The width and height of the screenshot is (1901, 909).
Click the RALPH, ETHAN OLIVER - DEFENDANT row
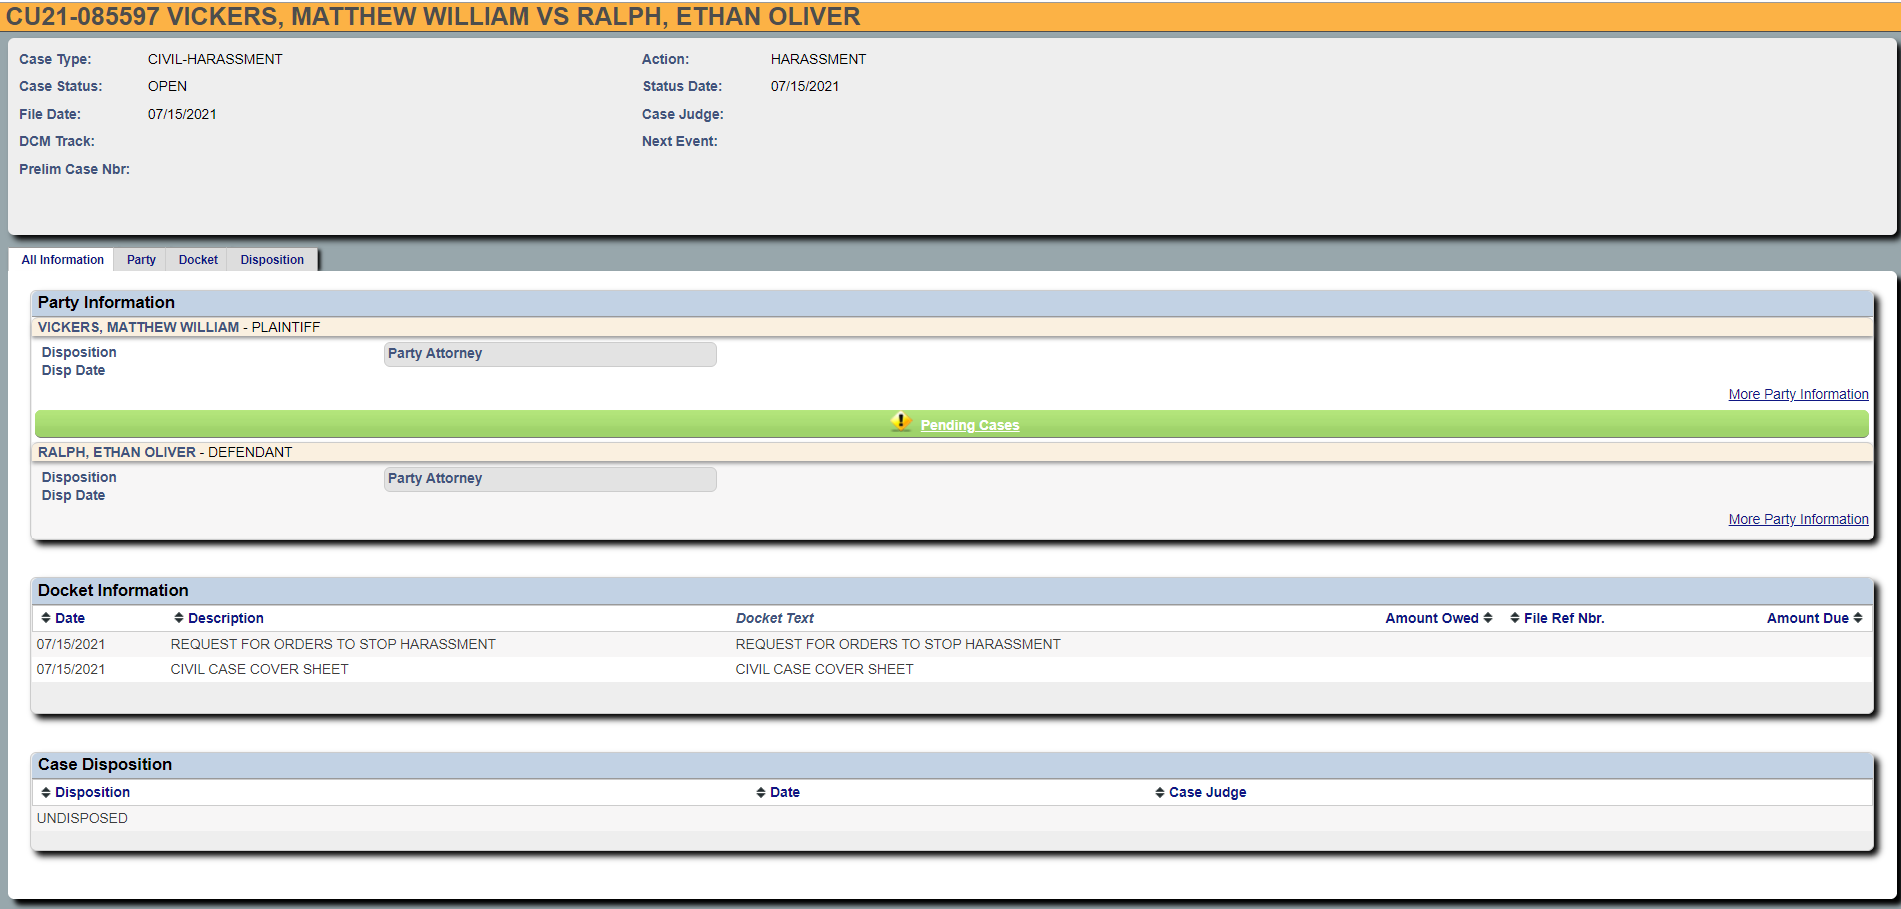[x=953, y=452]
